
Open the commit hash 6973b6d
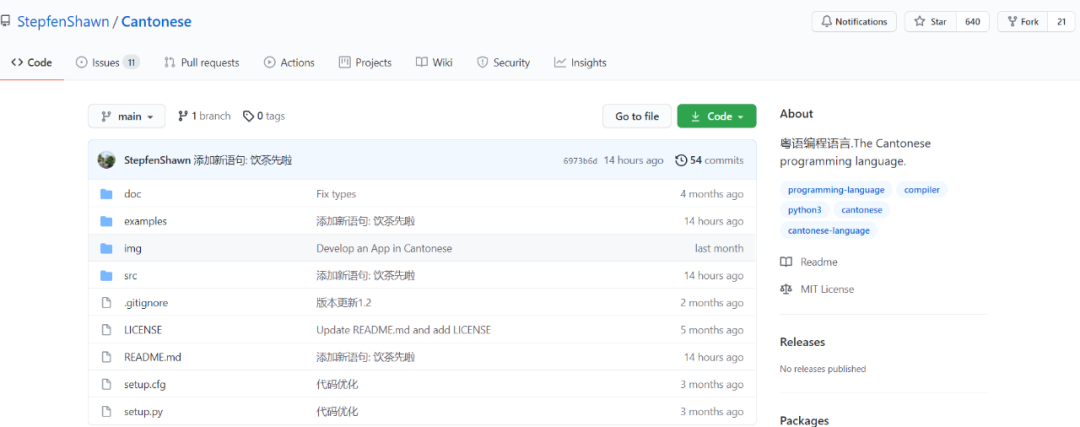(580, 160)
